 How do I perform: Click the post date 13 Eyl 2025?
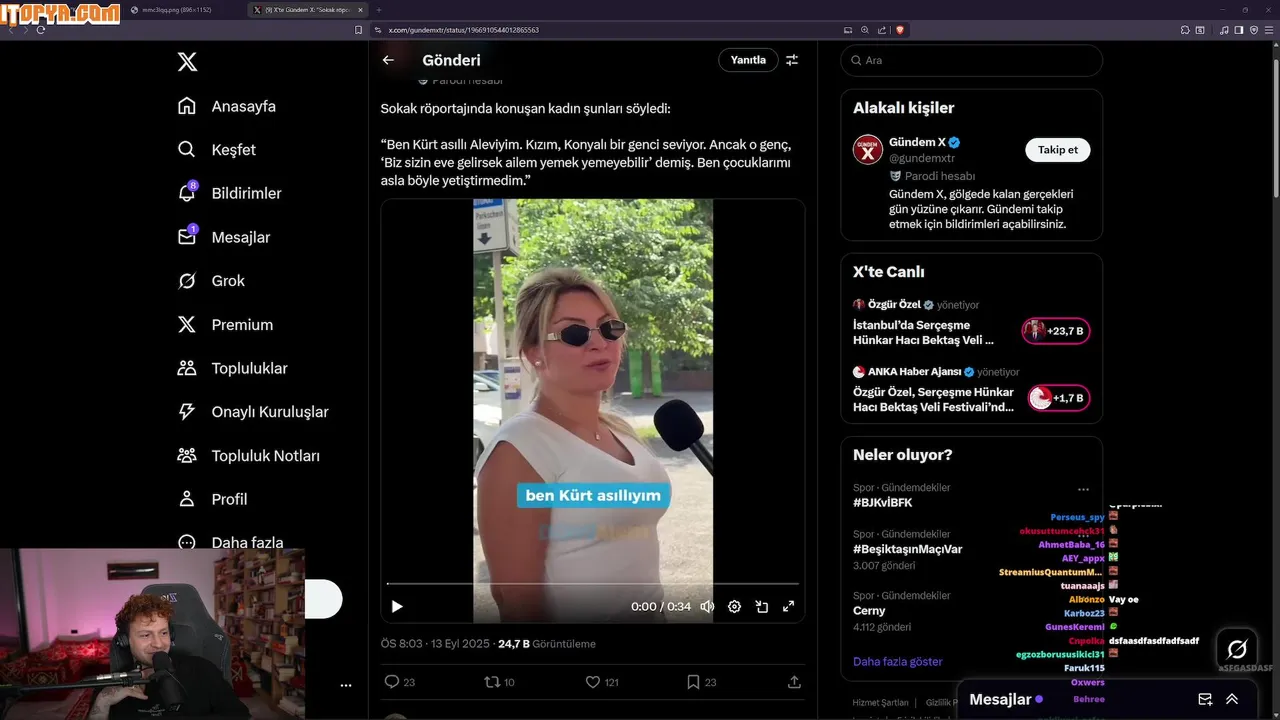coord(460,644)
